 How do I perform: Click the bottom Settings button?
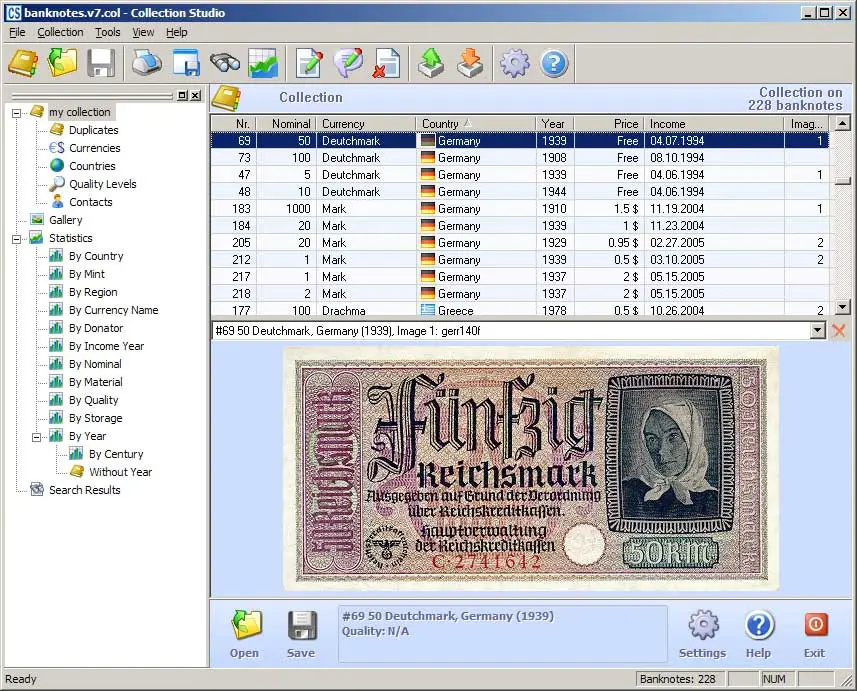[x=702, y=634]
